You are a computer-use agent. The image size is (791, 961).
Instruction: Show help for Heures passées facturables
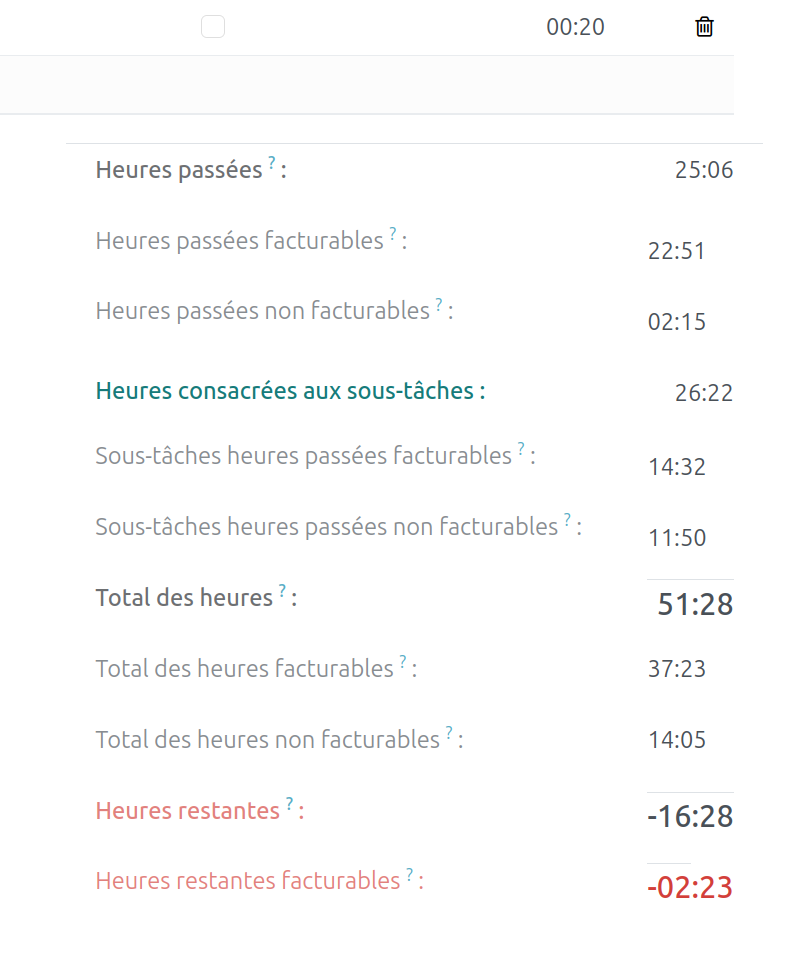tap(393, 234)
